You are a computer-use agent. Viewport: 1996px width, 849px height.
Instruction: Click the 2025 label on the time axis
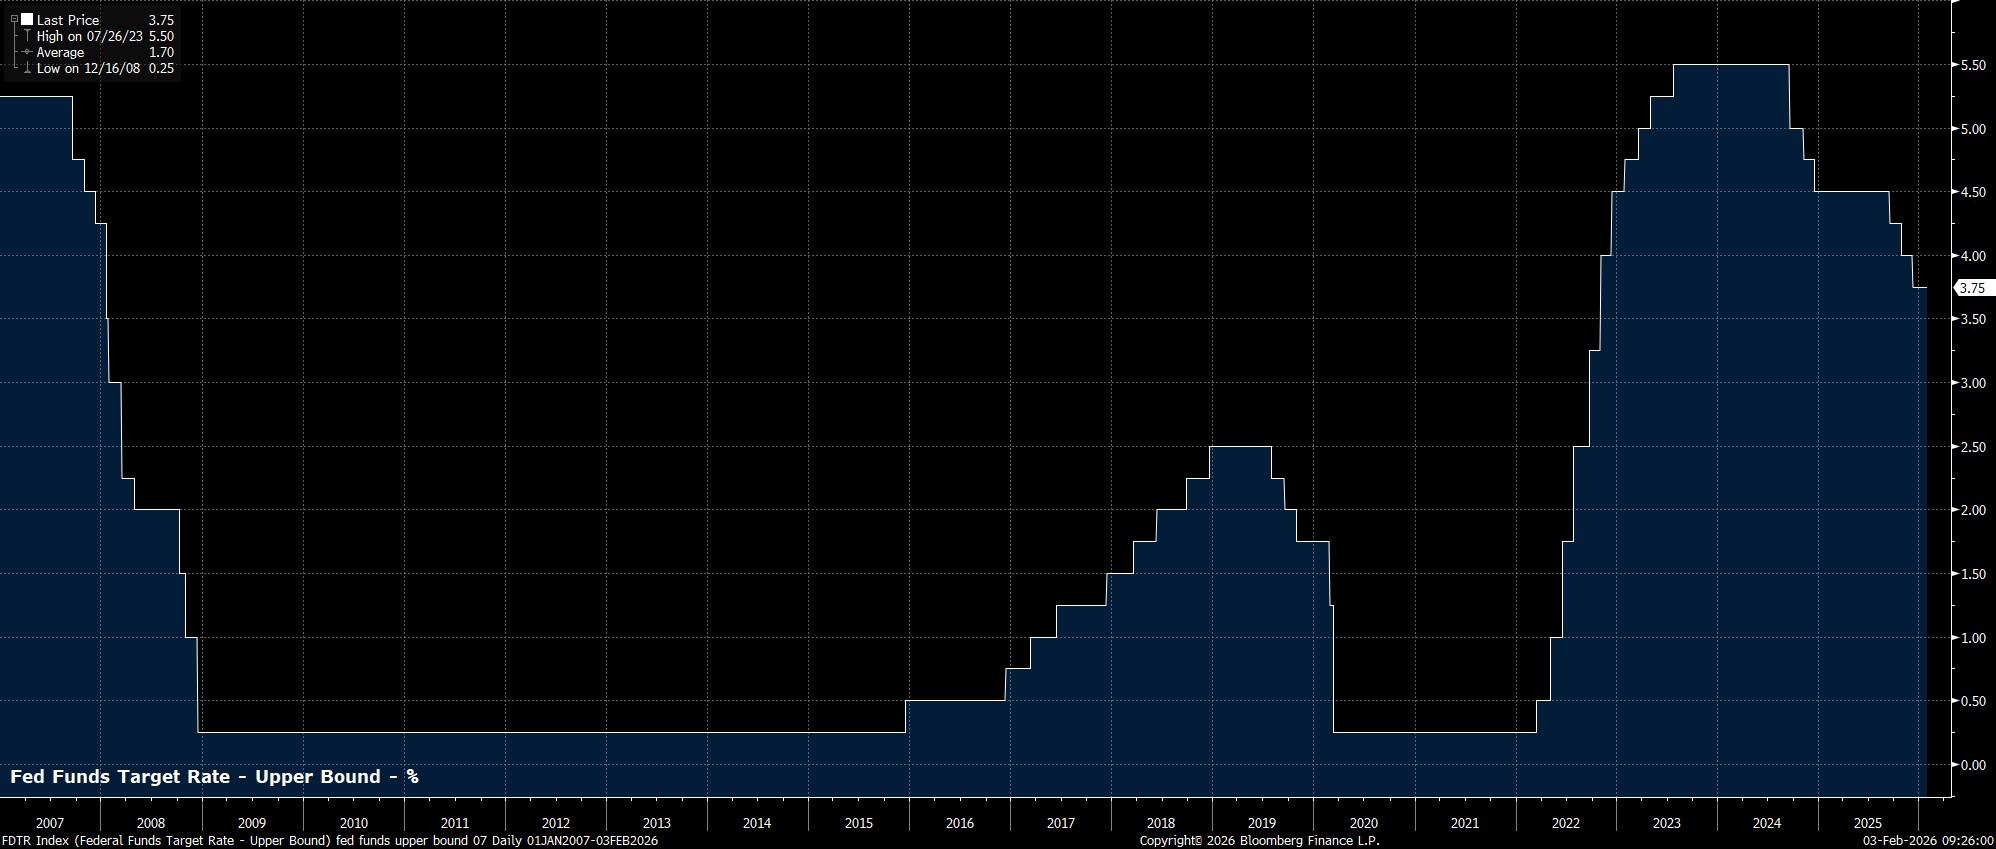pos(1867,823)
